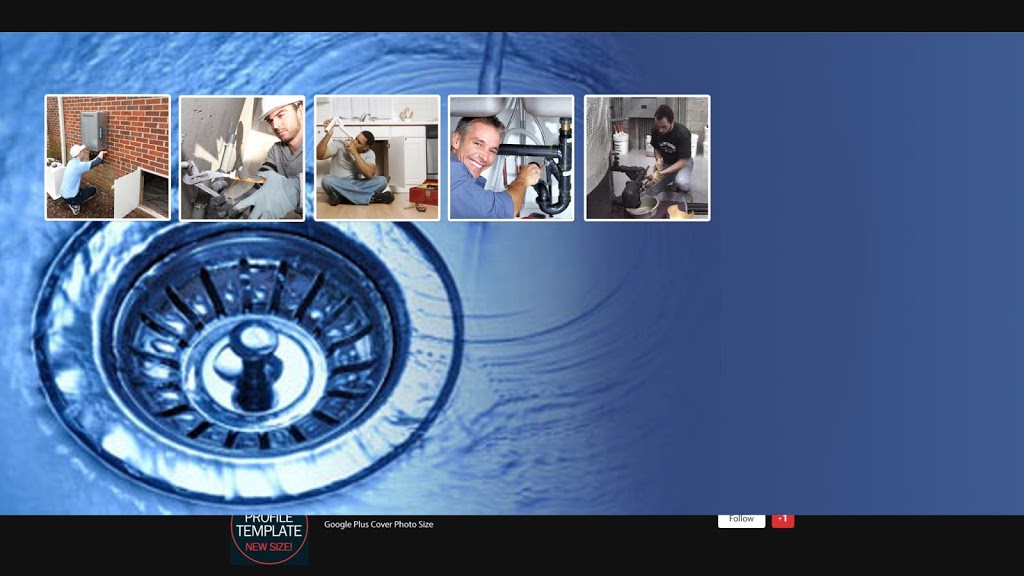Click the gray electrical box in first photo

pyautogui.click(x=94, y=128)
